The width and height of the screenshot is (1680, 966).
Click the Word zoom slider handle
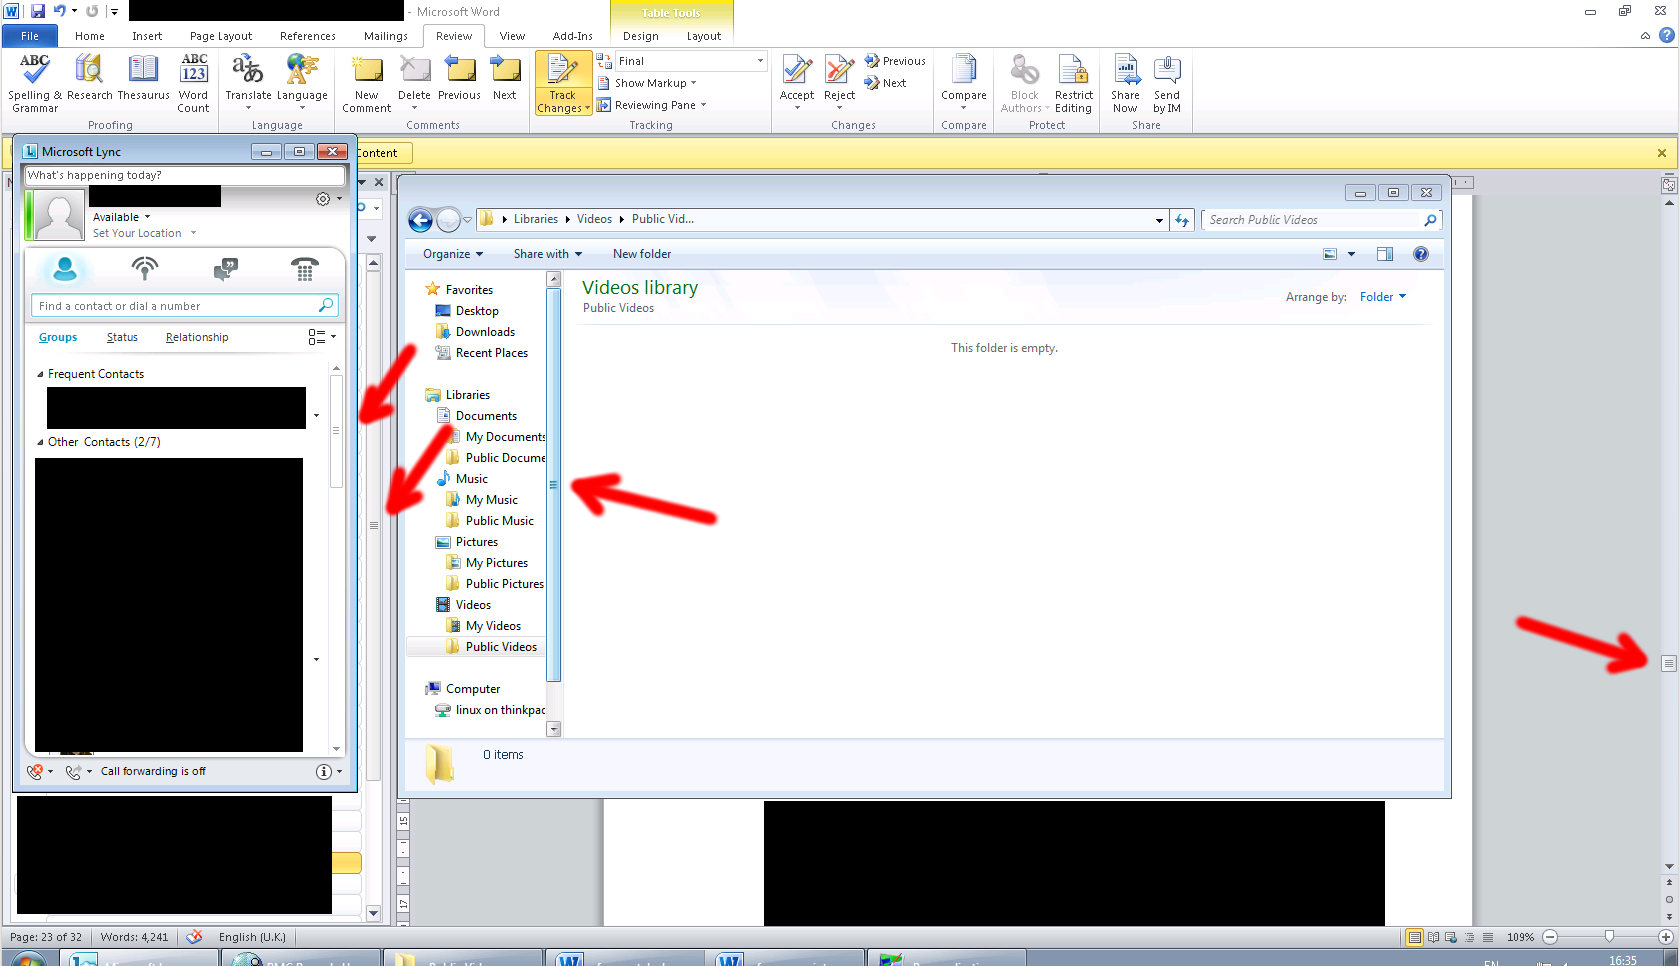pyautogui.click(x=1609, y=937)
